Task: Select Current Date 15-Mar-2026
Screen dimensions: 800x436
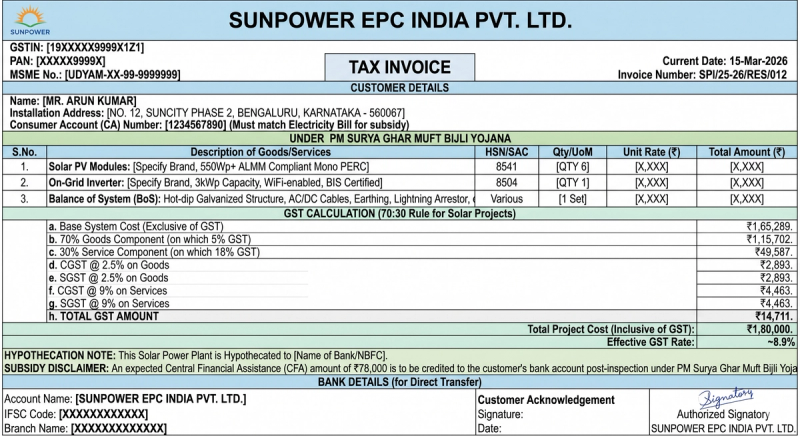Action: pyautogui.click(x=725, y=61)
